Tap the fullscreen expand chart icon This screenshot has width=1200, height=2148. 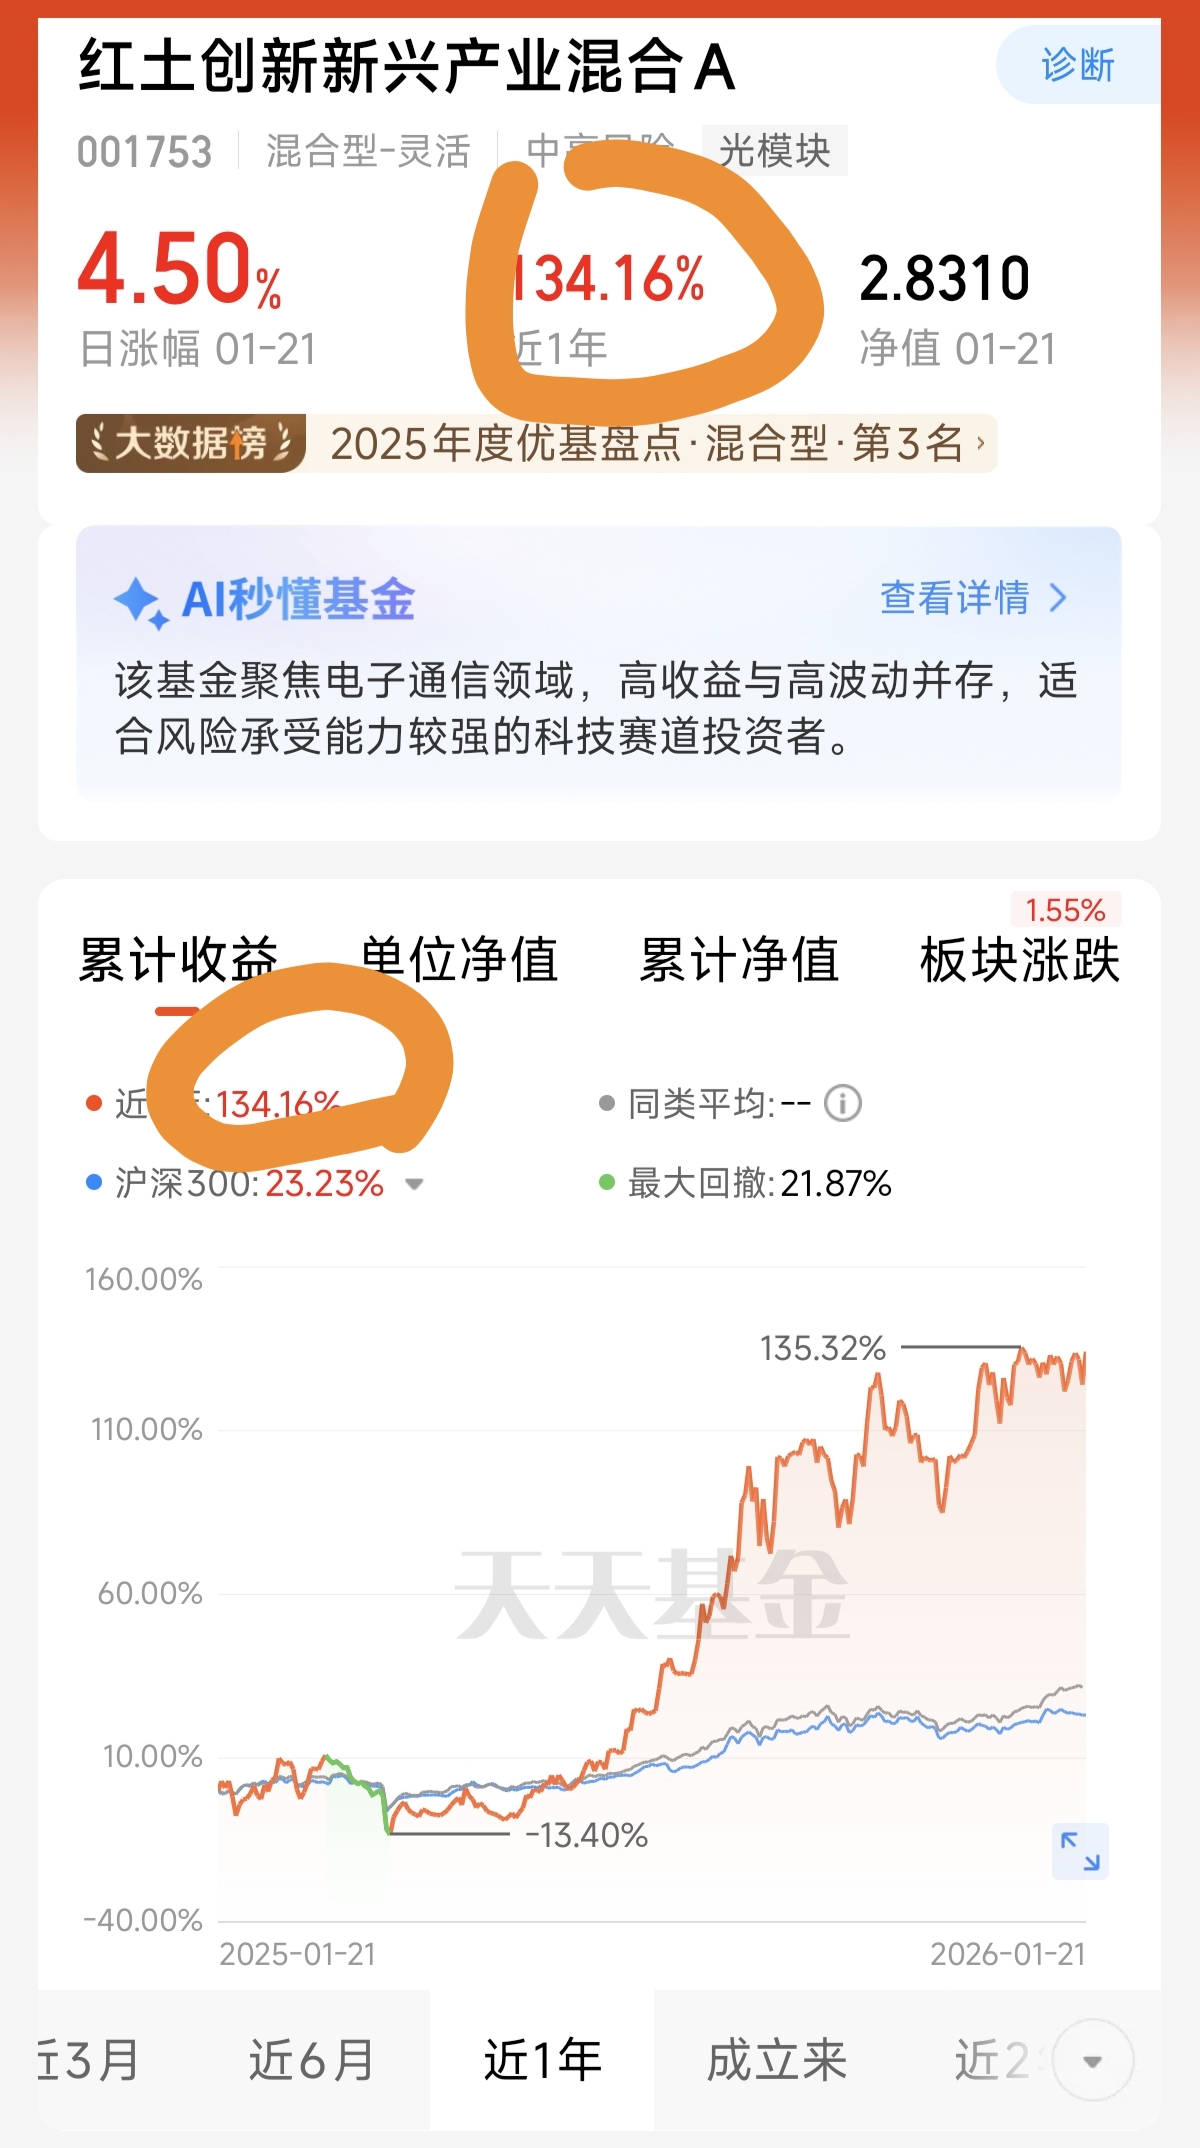tap(1080, 1851)
